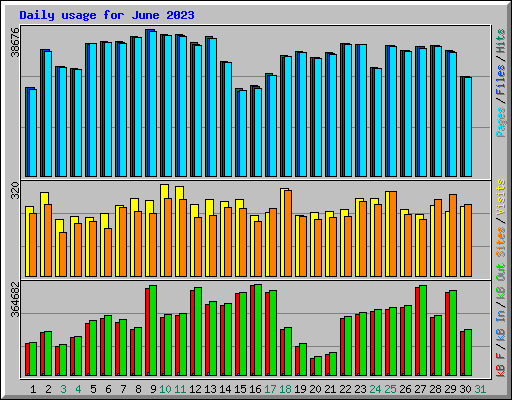Click the green kB Out bar for day 27
The width and height of the screenshot is (512, 400).
coord(423,330)
